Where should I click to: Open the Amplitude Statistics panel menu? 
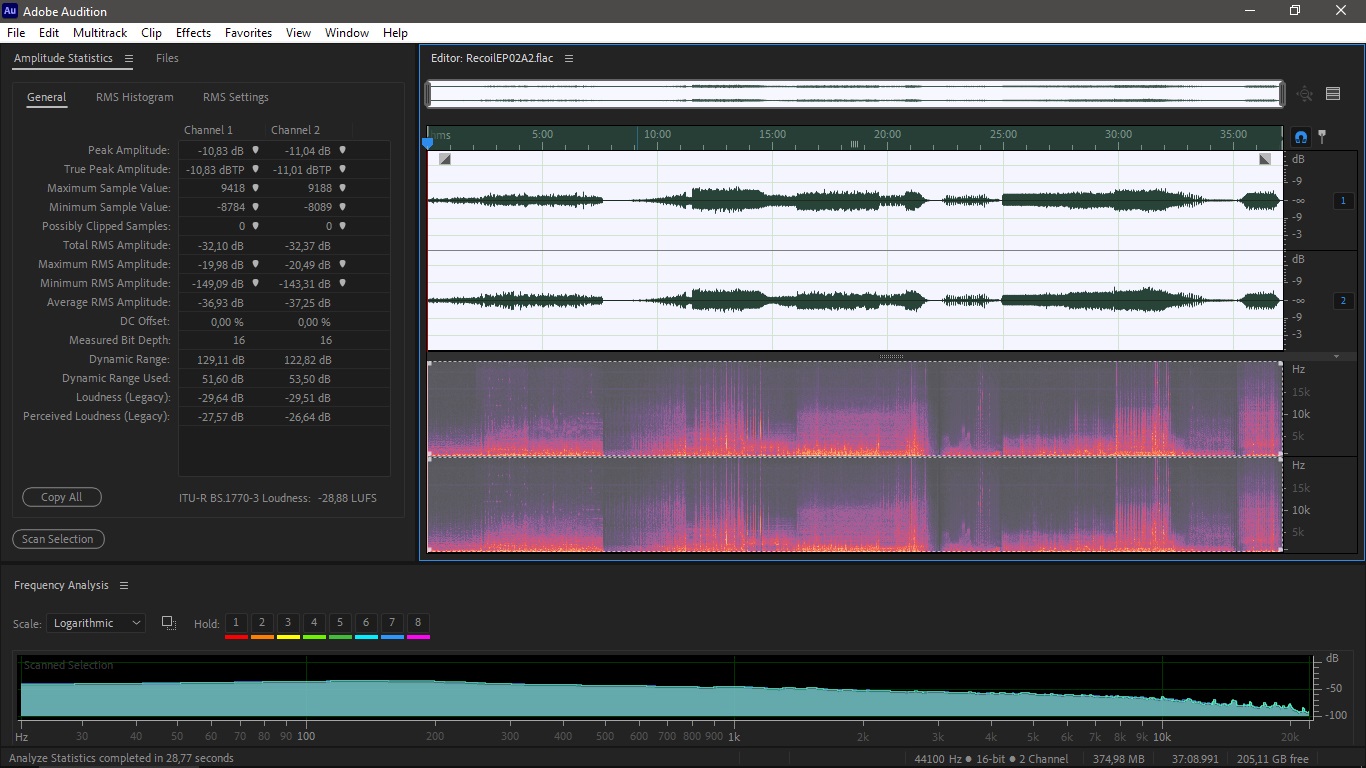click(x=129, y=59)
